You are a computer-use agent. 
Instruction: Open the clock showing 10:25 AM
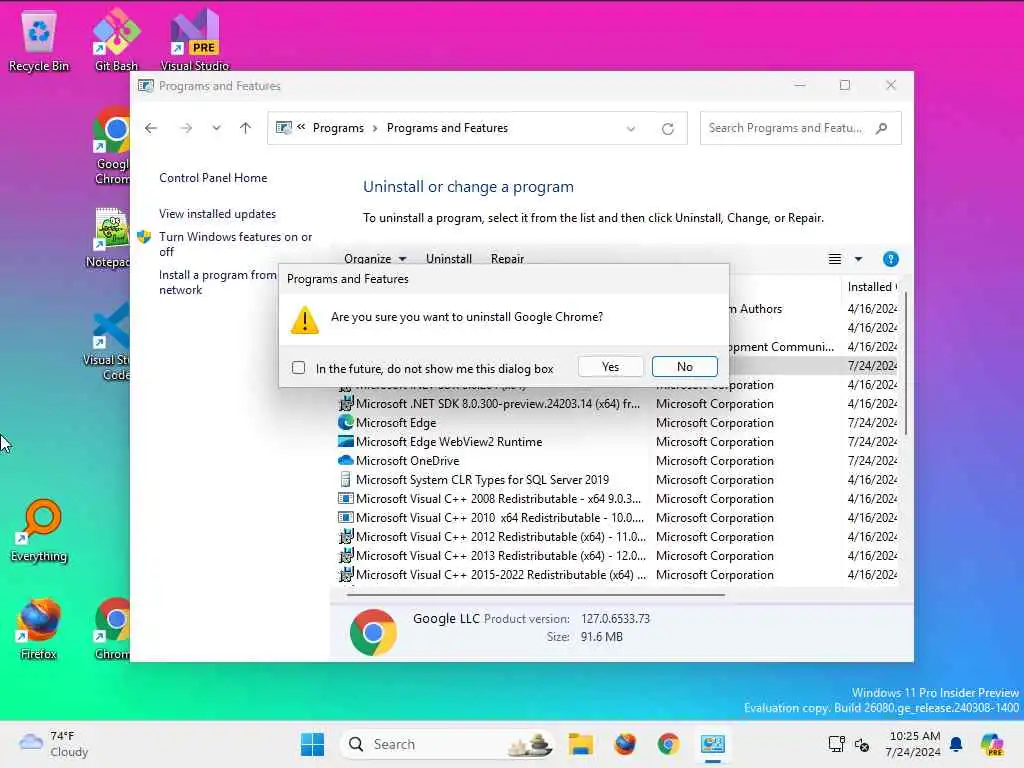tap(914, 744)
